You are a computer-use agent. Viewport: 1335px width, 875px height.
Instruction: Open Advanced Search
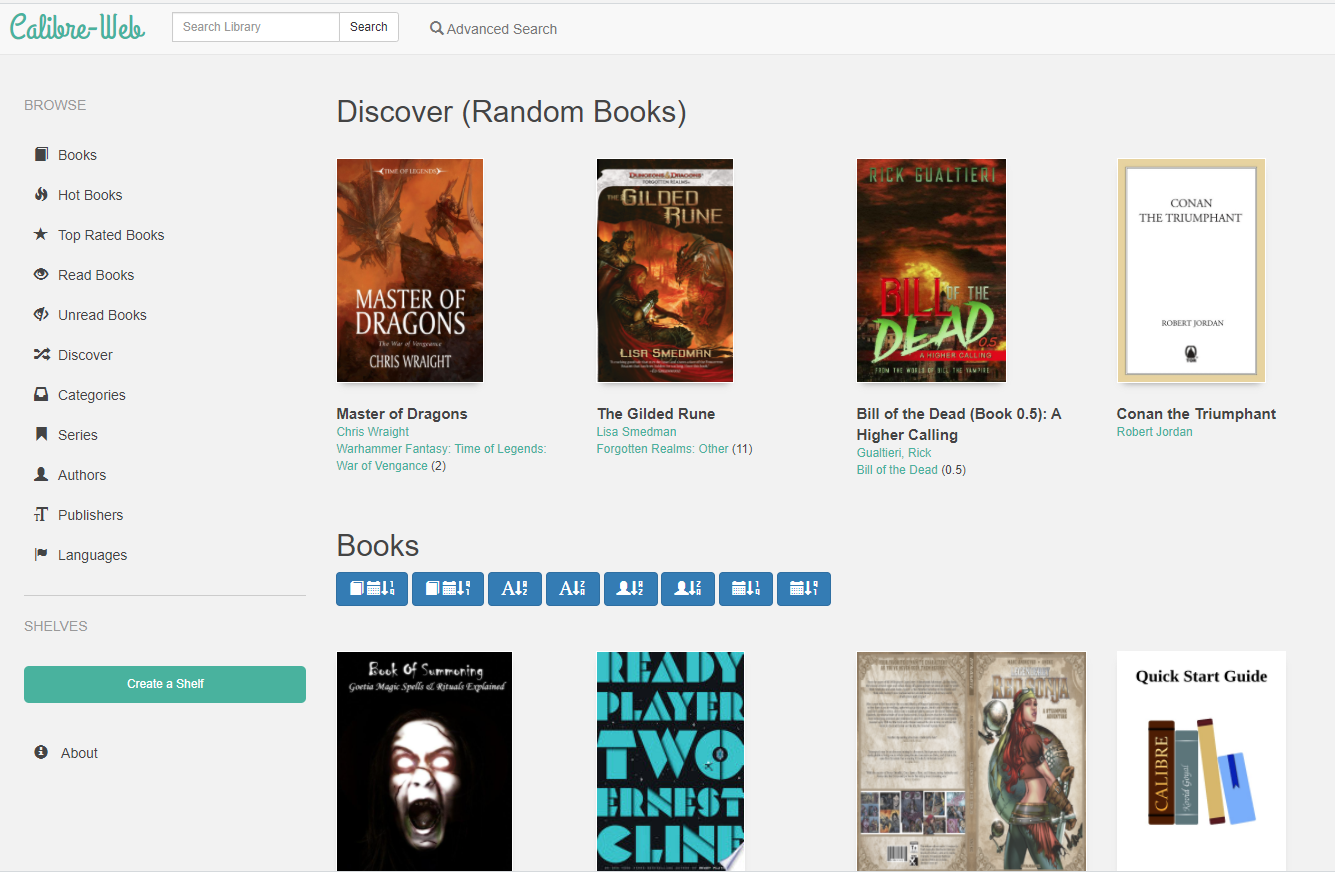pyautogui.click(x=494, y=29)
